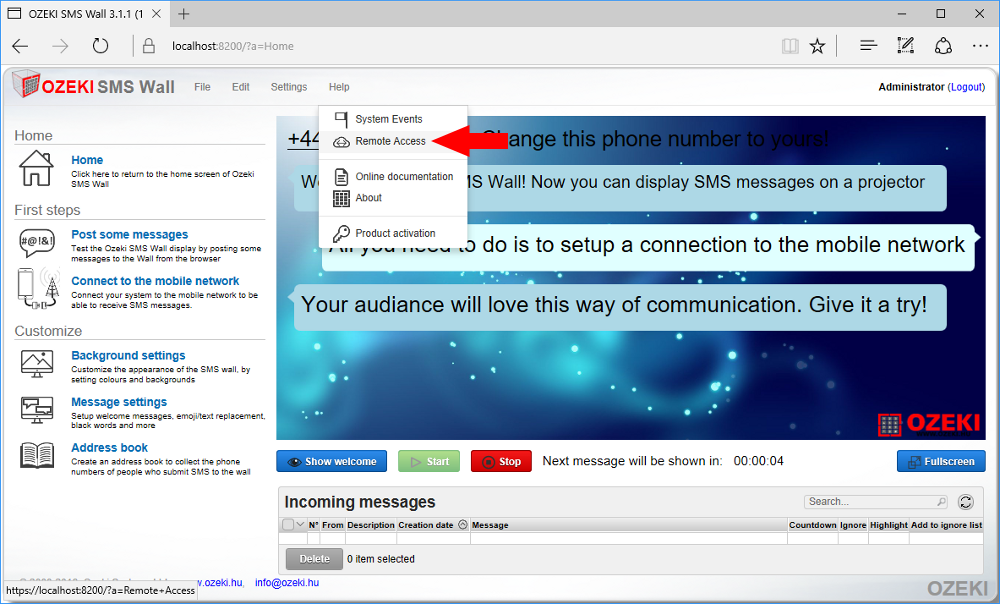This screenshot has width=1000, height=604.
Task: Click the Highlight column header
Action: 888,525
